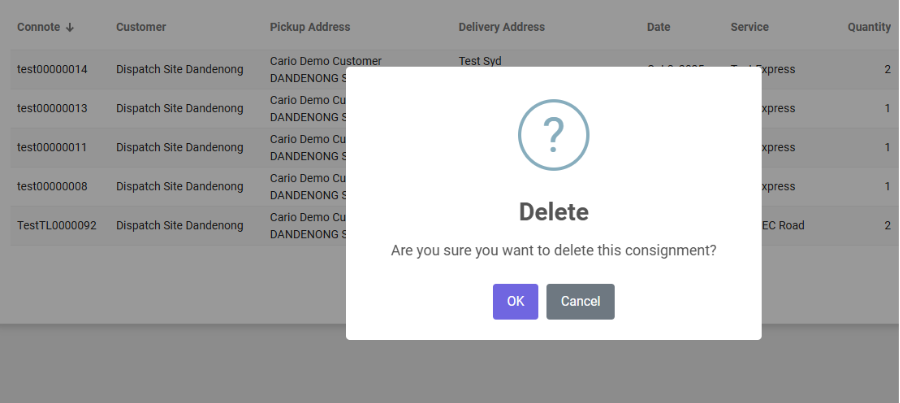900x403 pixels.
Task: Click the Delete dialog heading
Action: pyautogui.click(x=553, y=212)
